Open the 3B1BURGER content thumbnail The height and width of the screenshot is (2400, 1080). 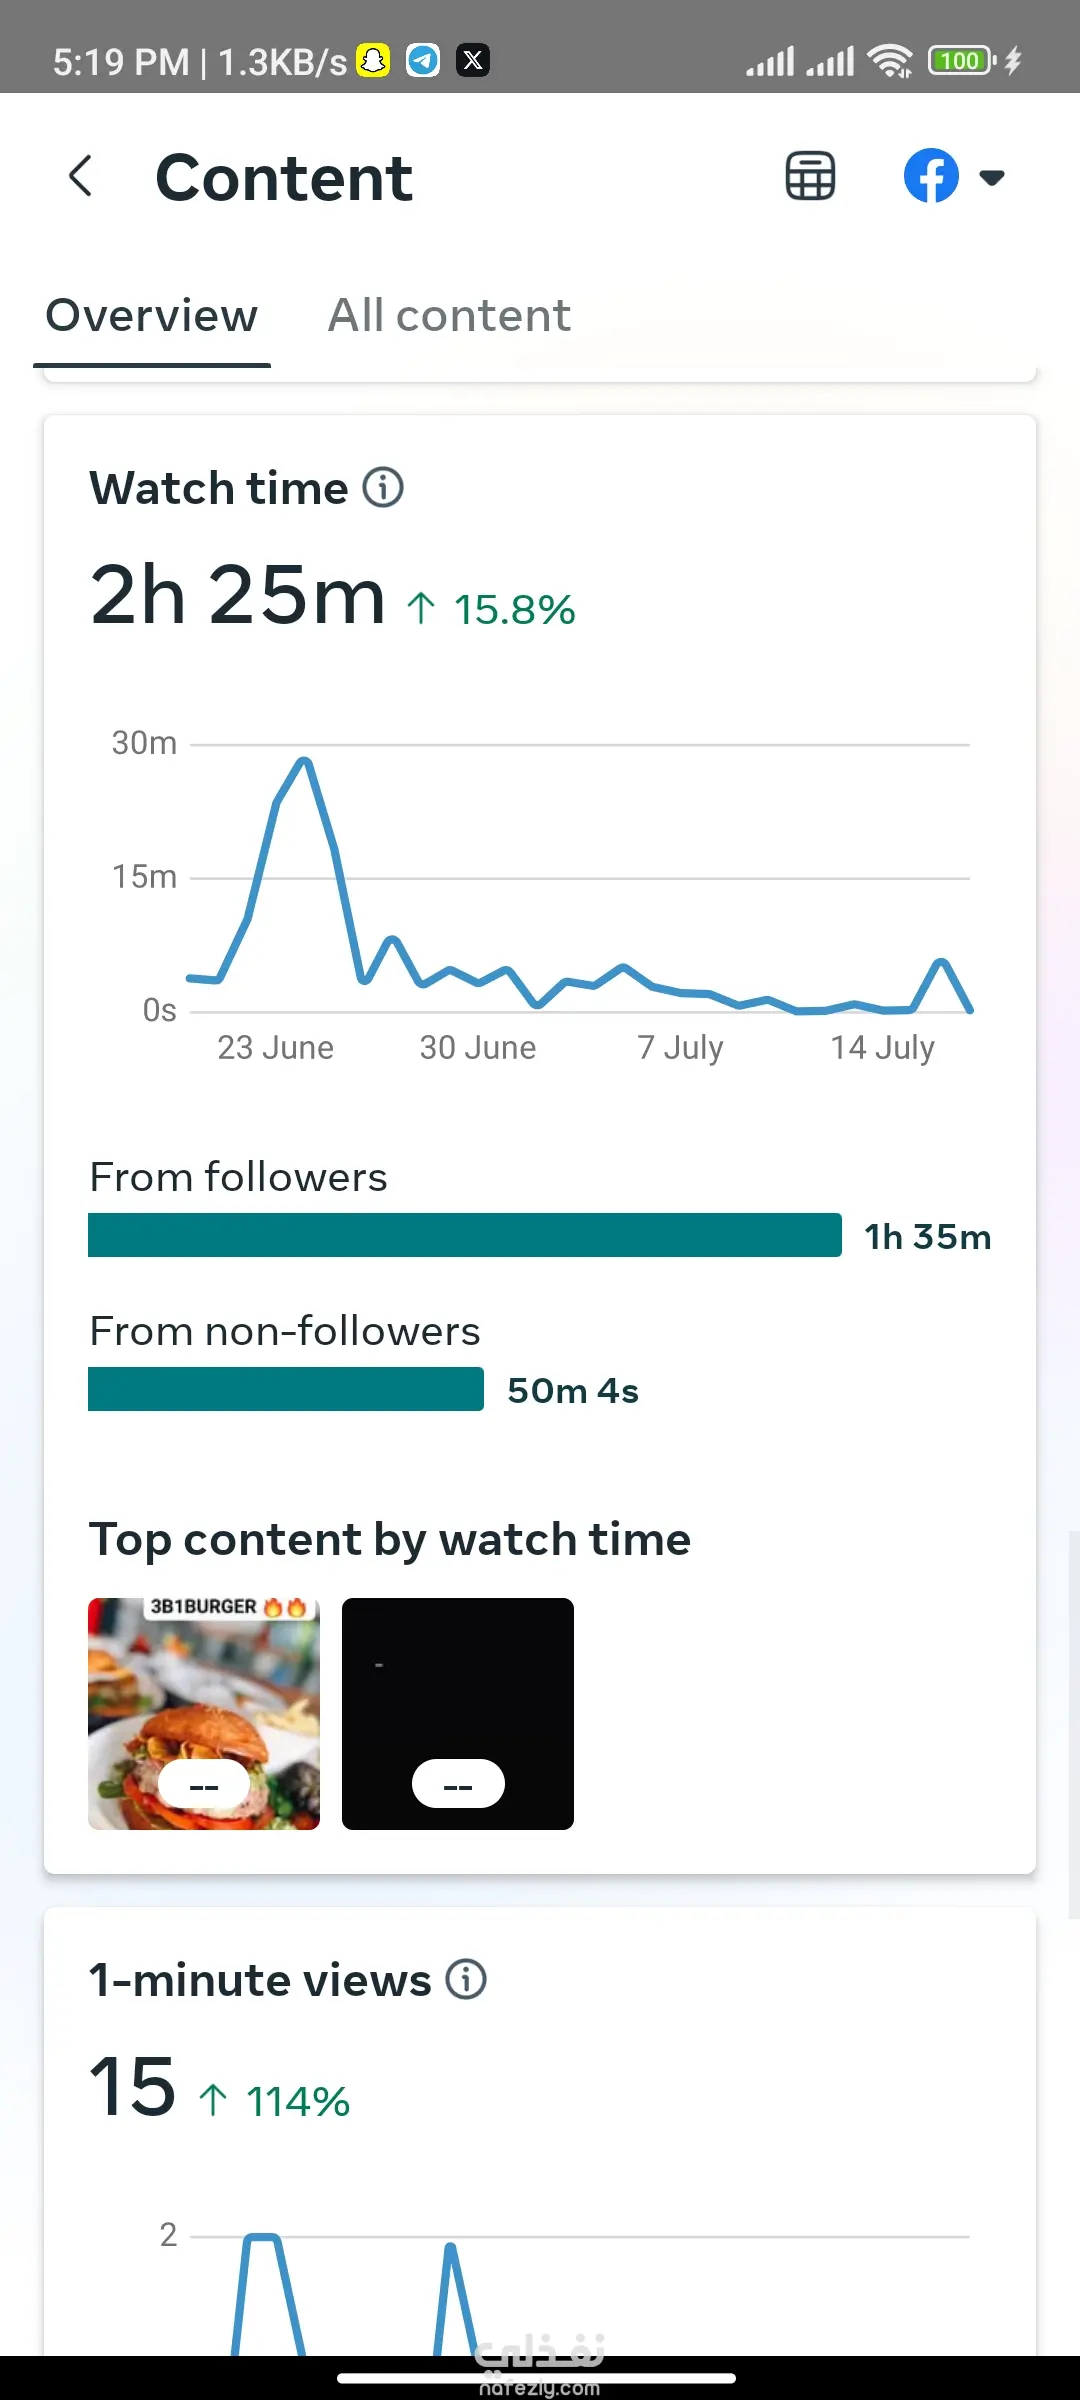point(204,1714)
